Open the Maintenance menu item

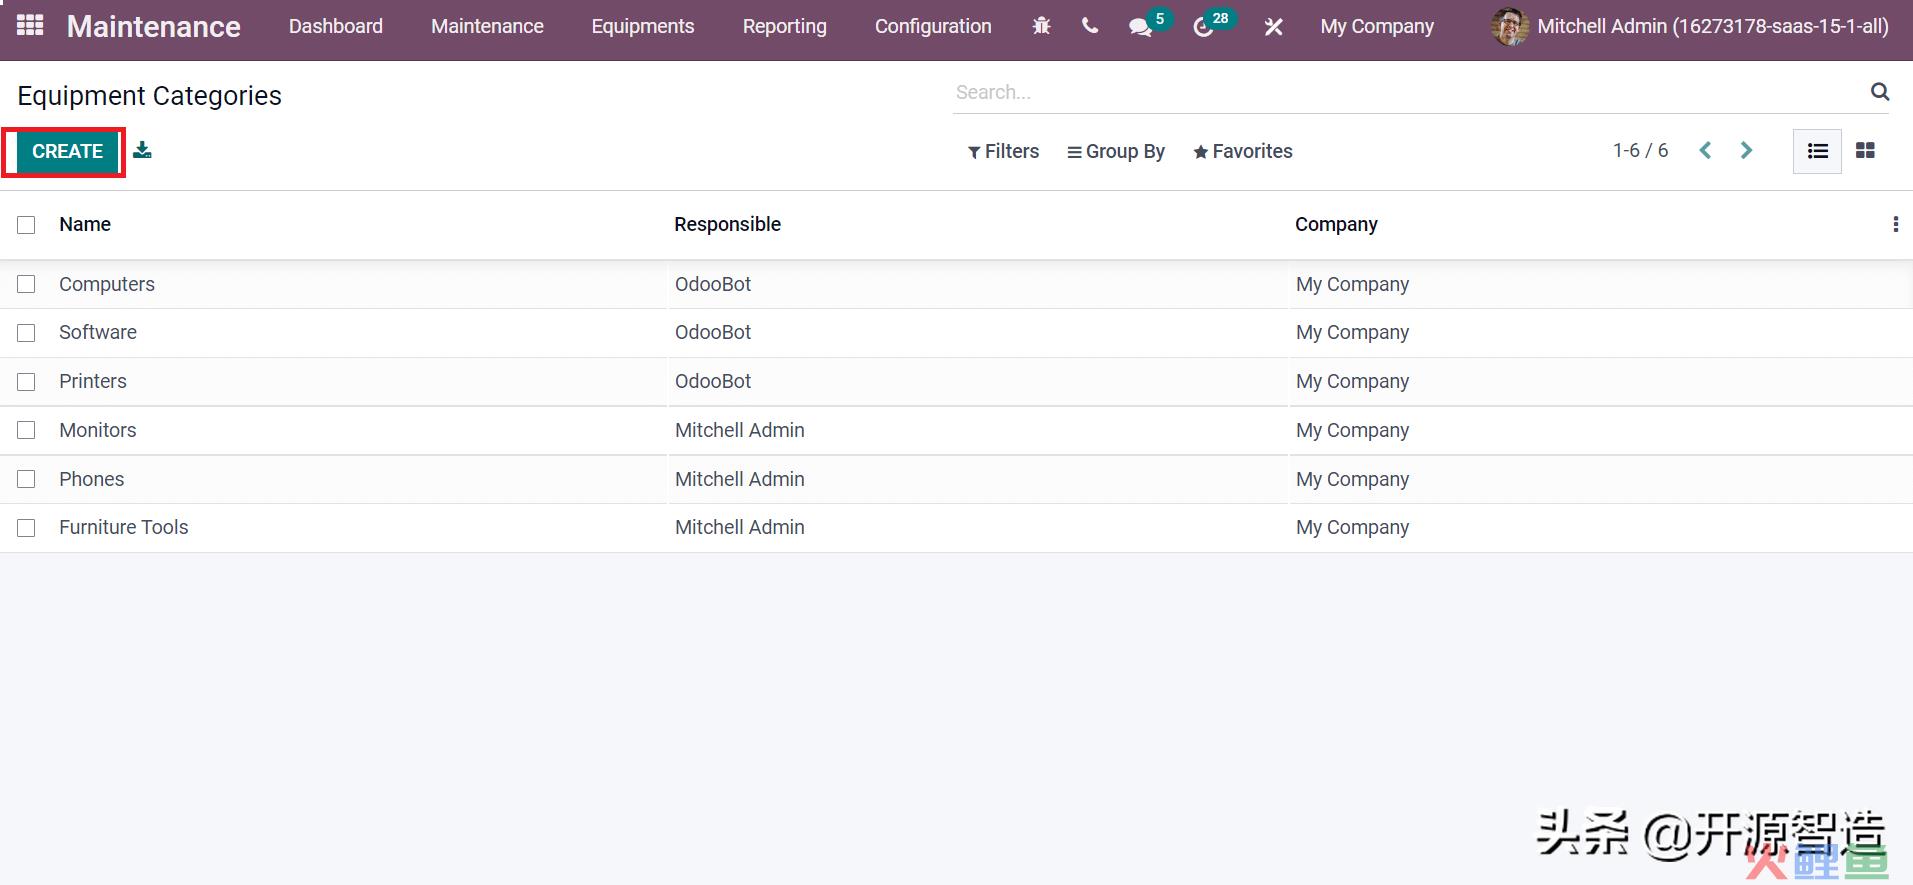coord(487,26)
